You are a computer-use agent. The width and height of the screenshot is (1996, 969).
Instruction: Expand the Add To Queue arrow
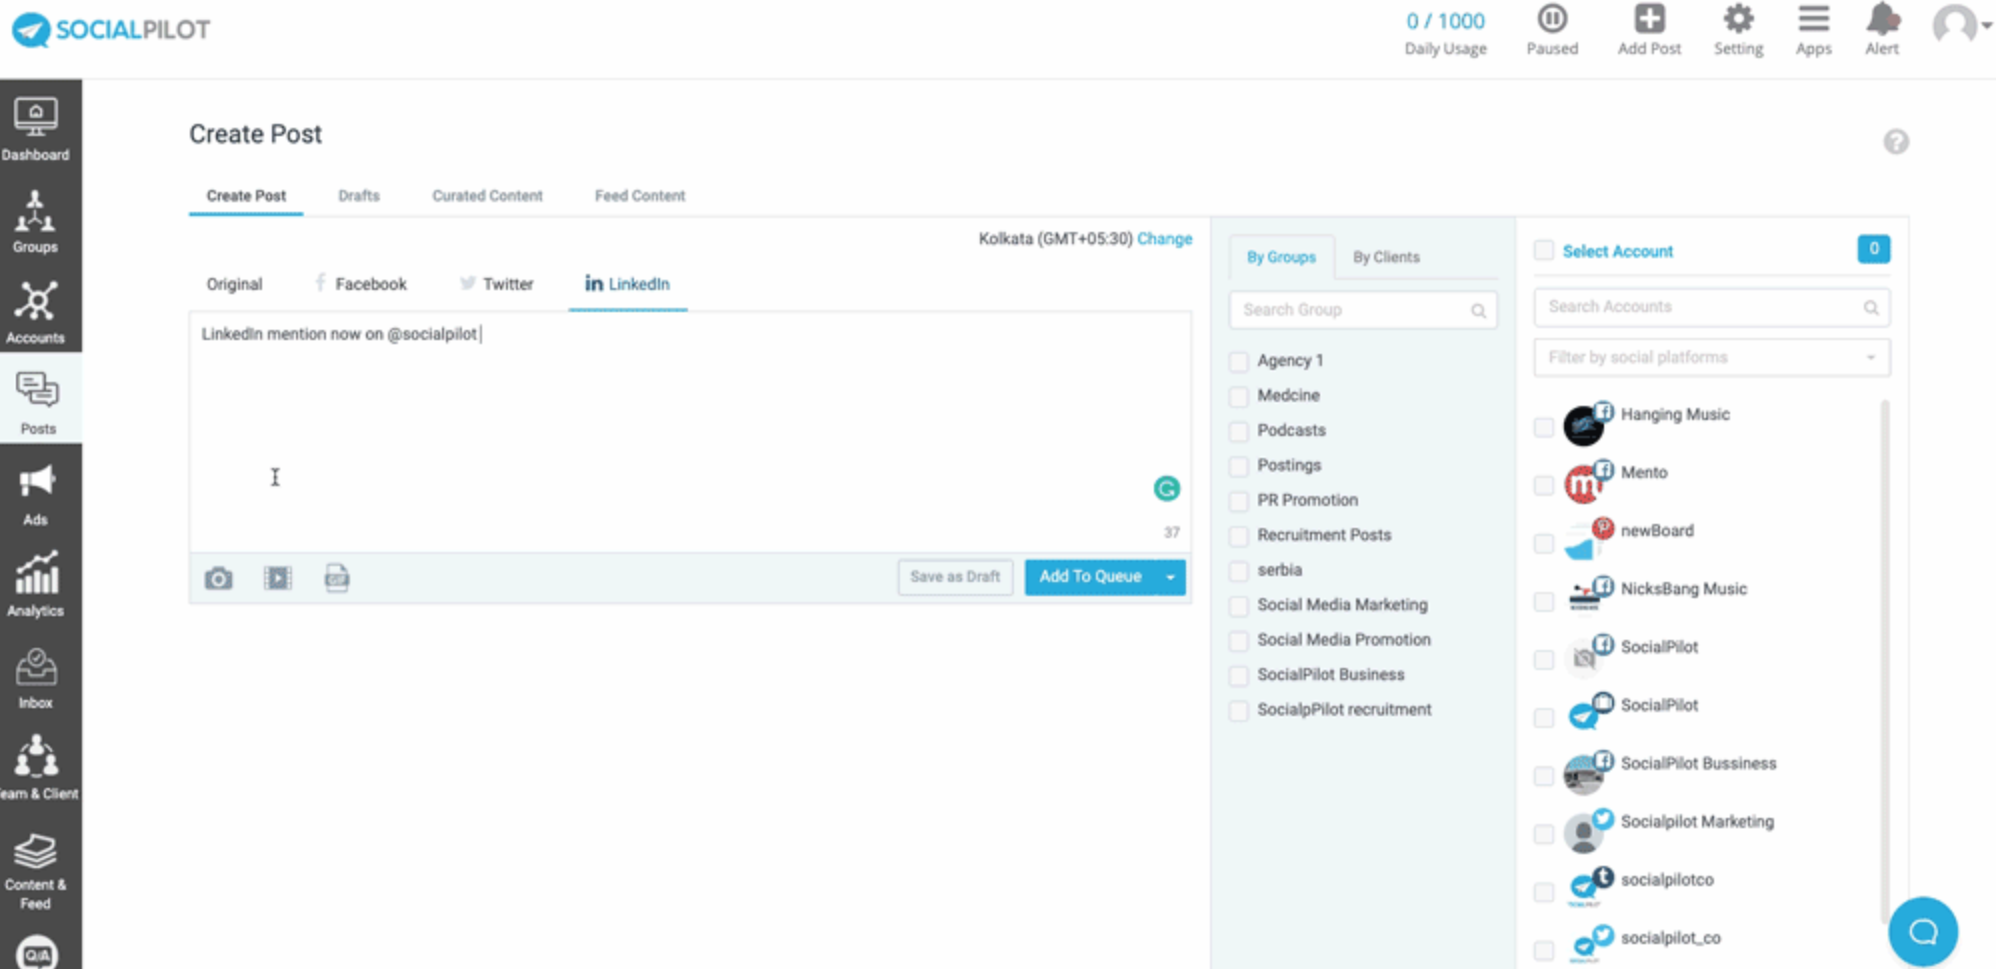coord(1170,577)
